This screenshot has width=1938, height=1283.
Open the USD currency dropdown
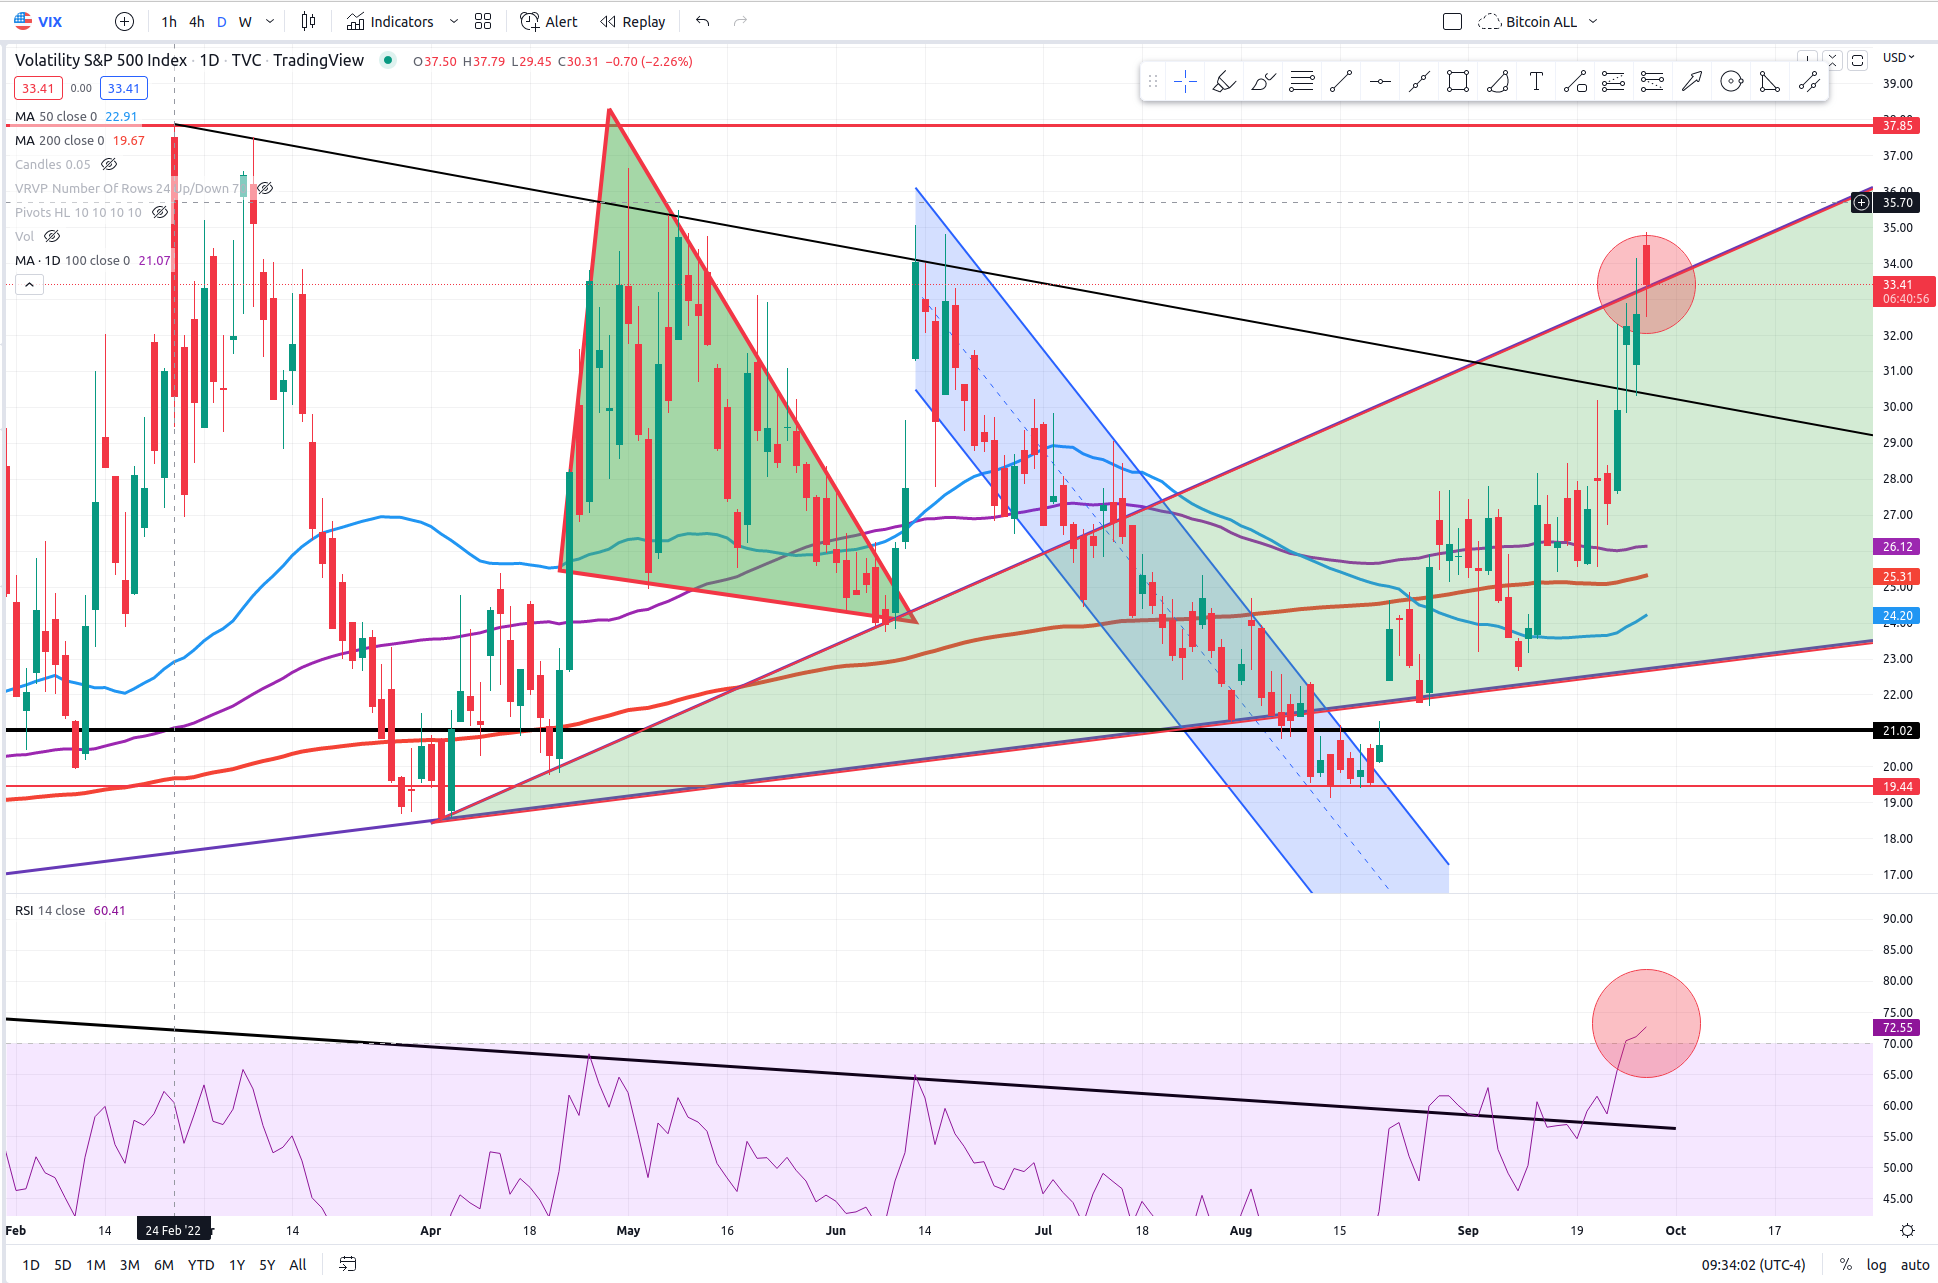coord(1898,58)
